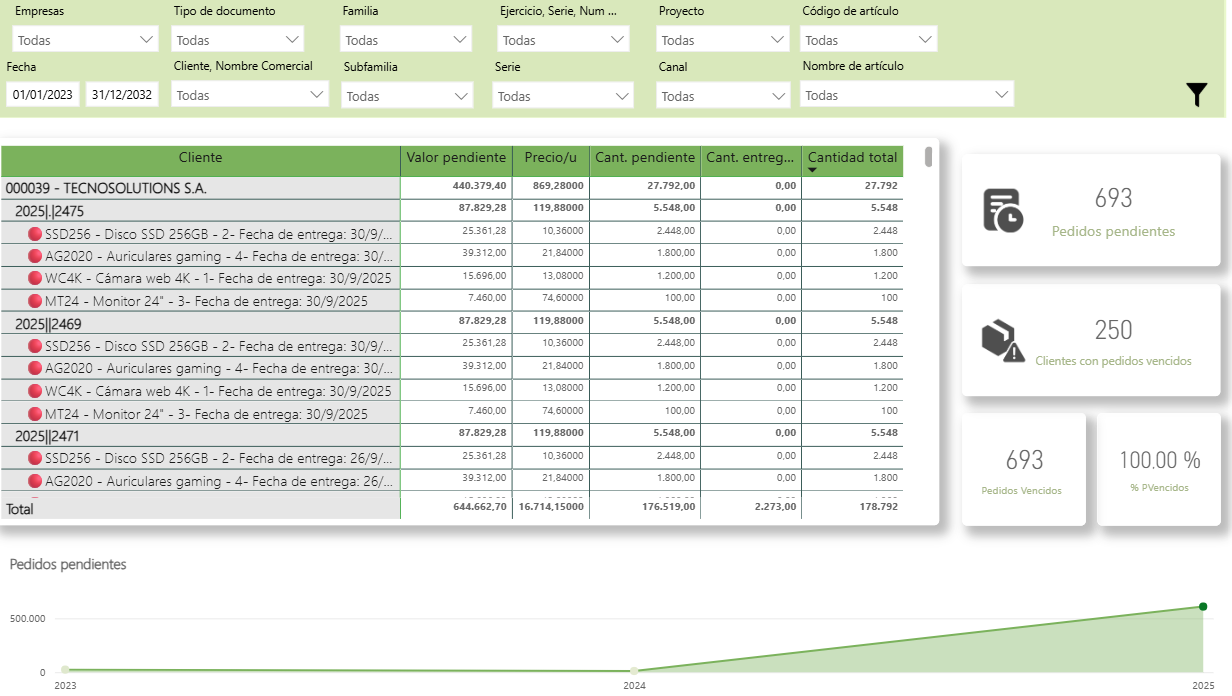Expand the Tipo de documento dropdown
The height and width of the screenshot is (696, 1232).
click(x=238, y=40)
